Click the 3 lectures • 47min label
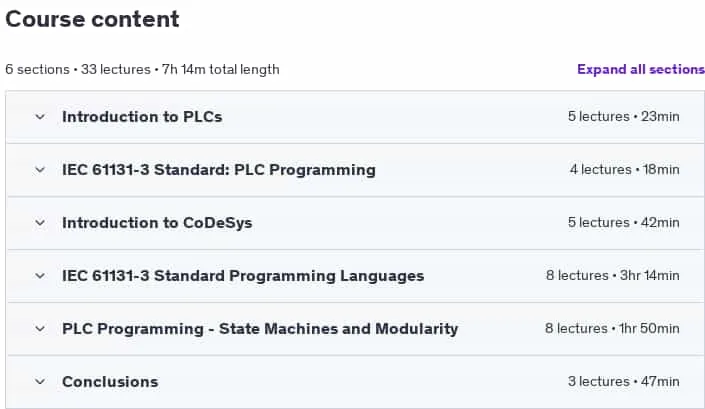The width and height of the screenshot is (705, 409). click(623, 382)
